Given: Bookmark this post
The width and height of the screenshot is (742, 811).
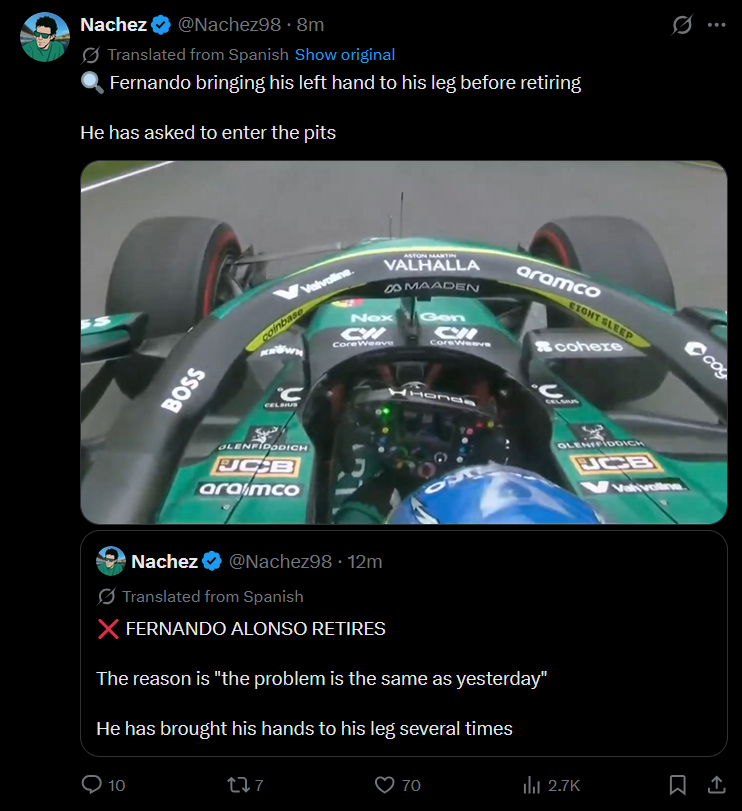Looking at the screenshot, I should click(x=677, y=785).
